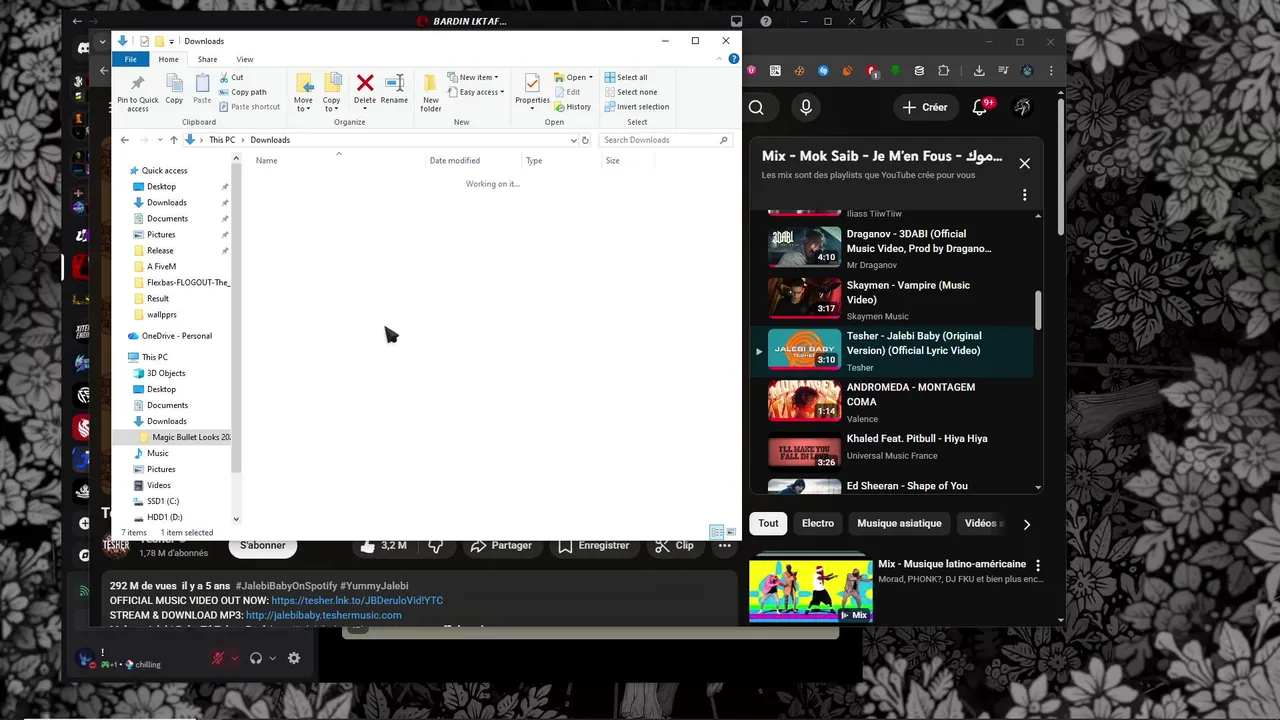Open the Easy access dropdown
The image size is (1280, 720).
tap(477, 92)
